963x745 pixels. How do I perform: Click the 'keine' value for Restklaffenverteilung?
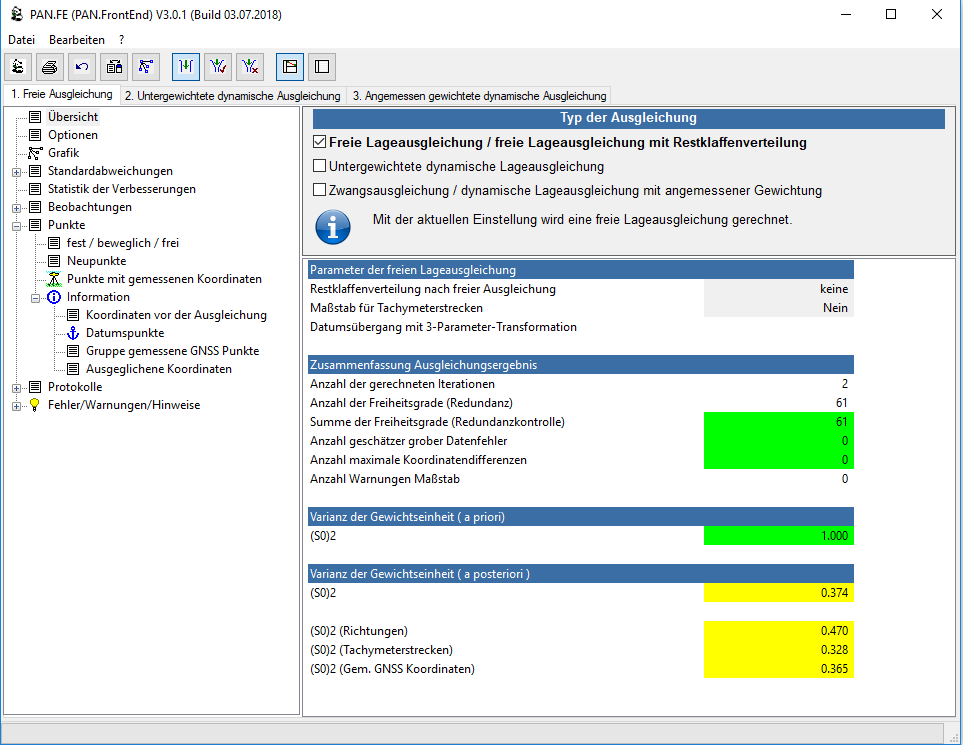pyautogui.click(x=779, y=289)
